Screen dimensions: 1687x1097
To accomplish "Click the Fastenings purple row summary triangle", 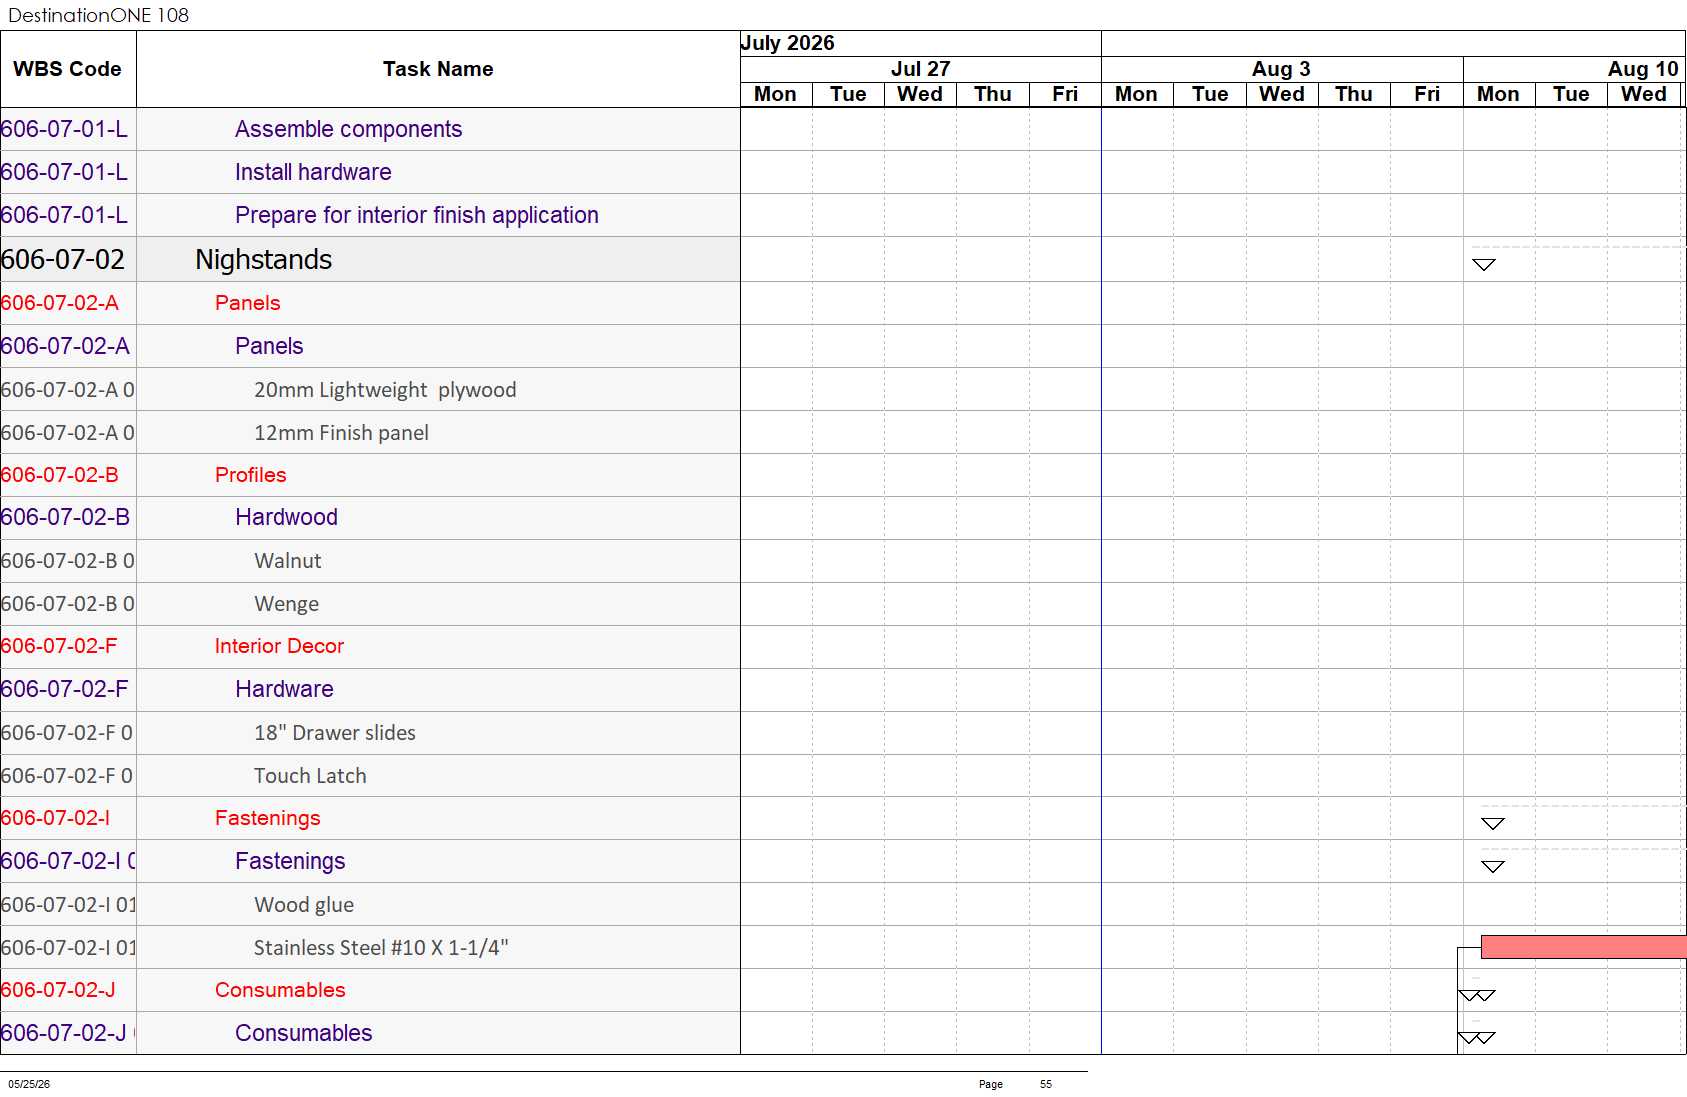I will click(1493, 867).
